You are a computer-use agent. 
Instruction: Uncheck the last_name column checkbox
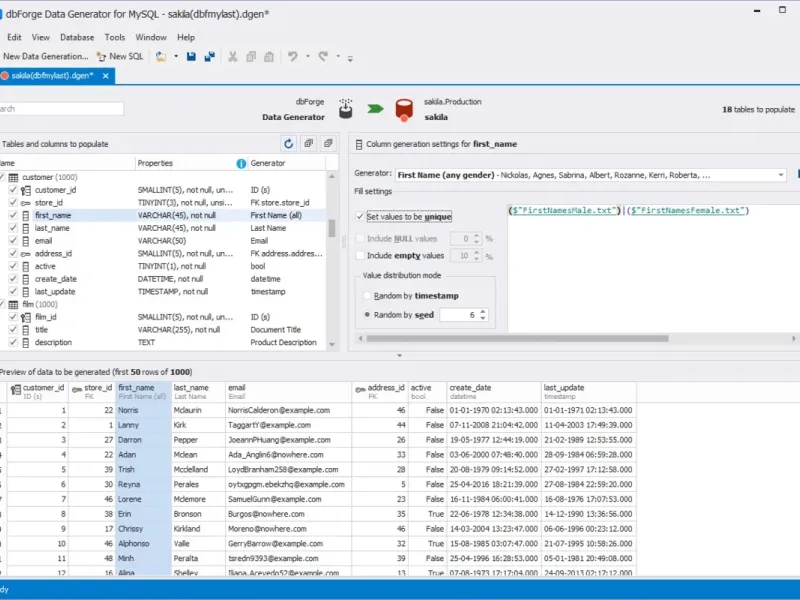(13, 228)
